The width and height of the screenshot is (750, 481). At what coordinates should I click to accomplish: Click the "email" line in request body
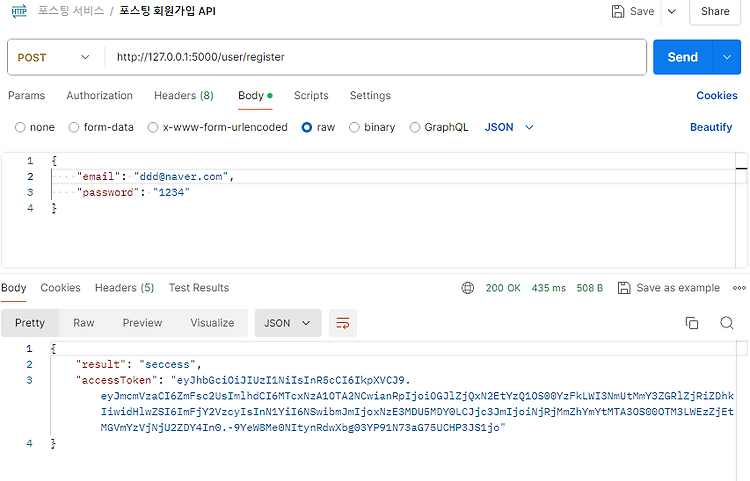(155, 176)
